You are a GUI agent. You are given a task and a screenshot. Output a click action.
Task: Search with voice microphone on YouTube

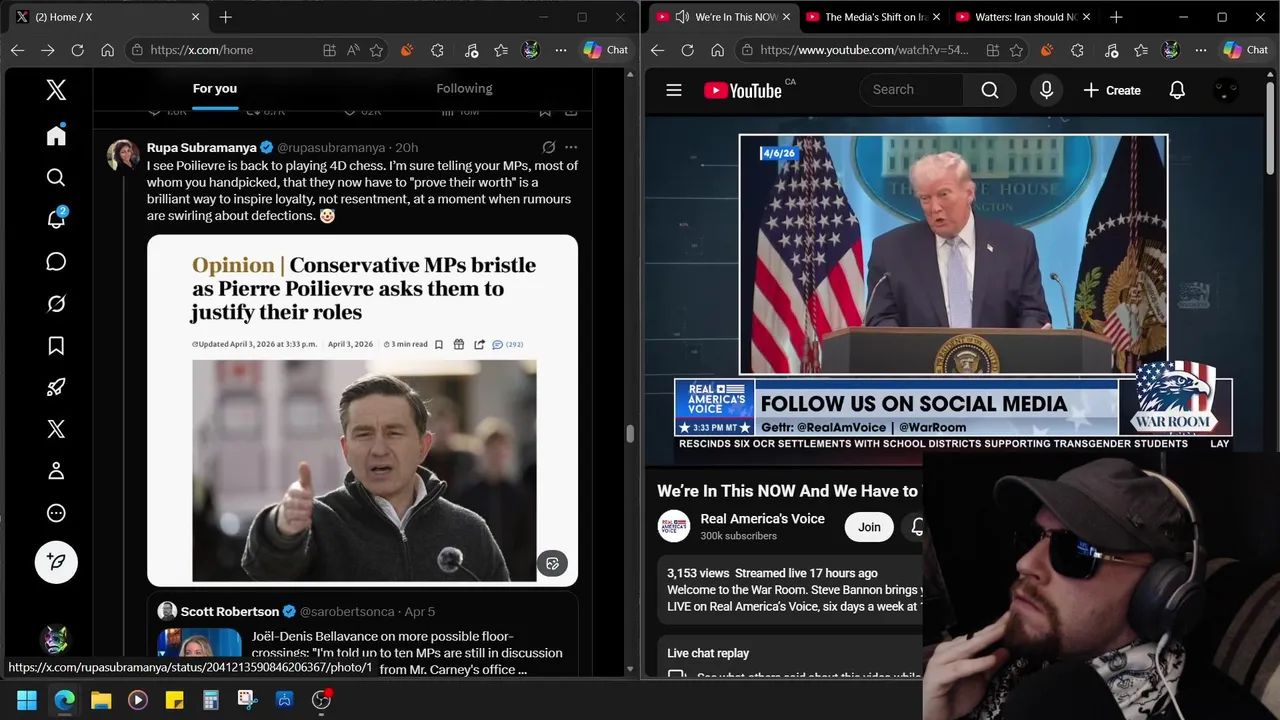[1046, 90]
